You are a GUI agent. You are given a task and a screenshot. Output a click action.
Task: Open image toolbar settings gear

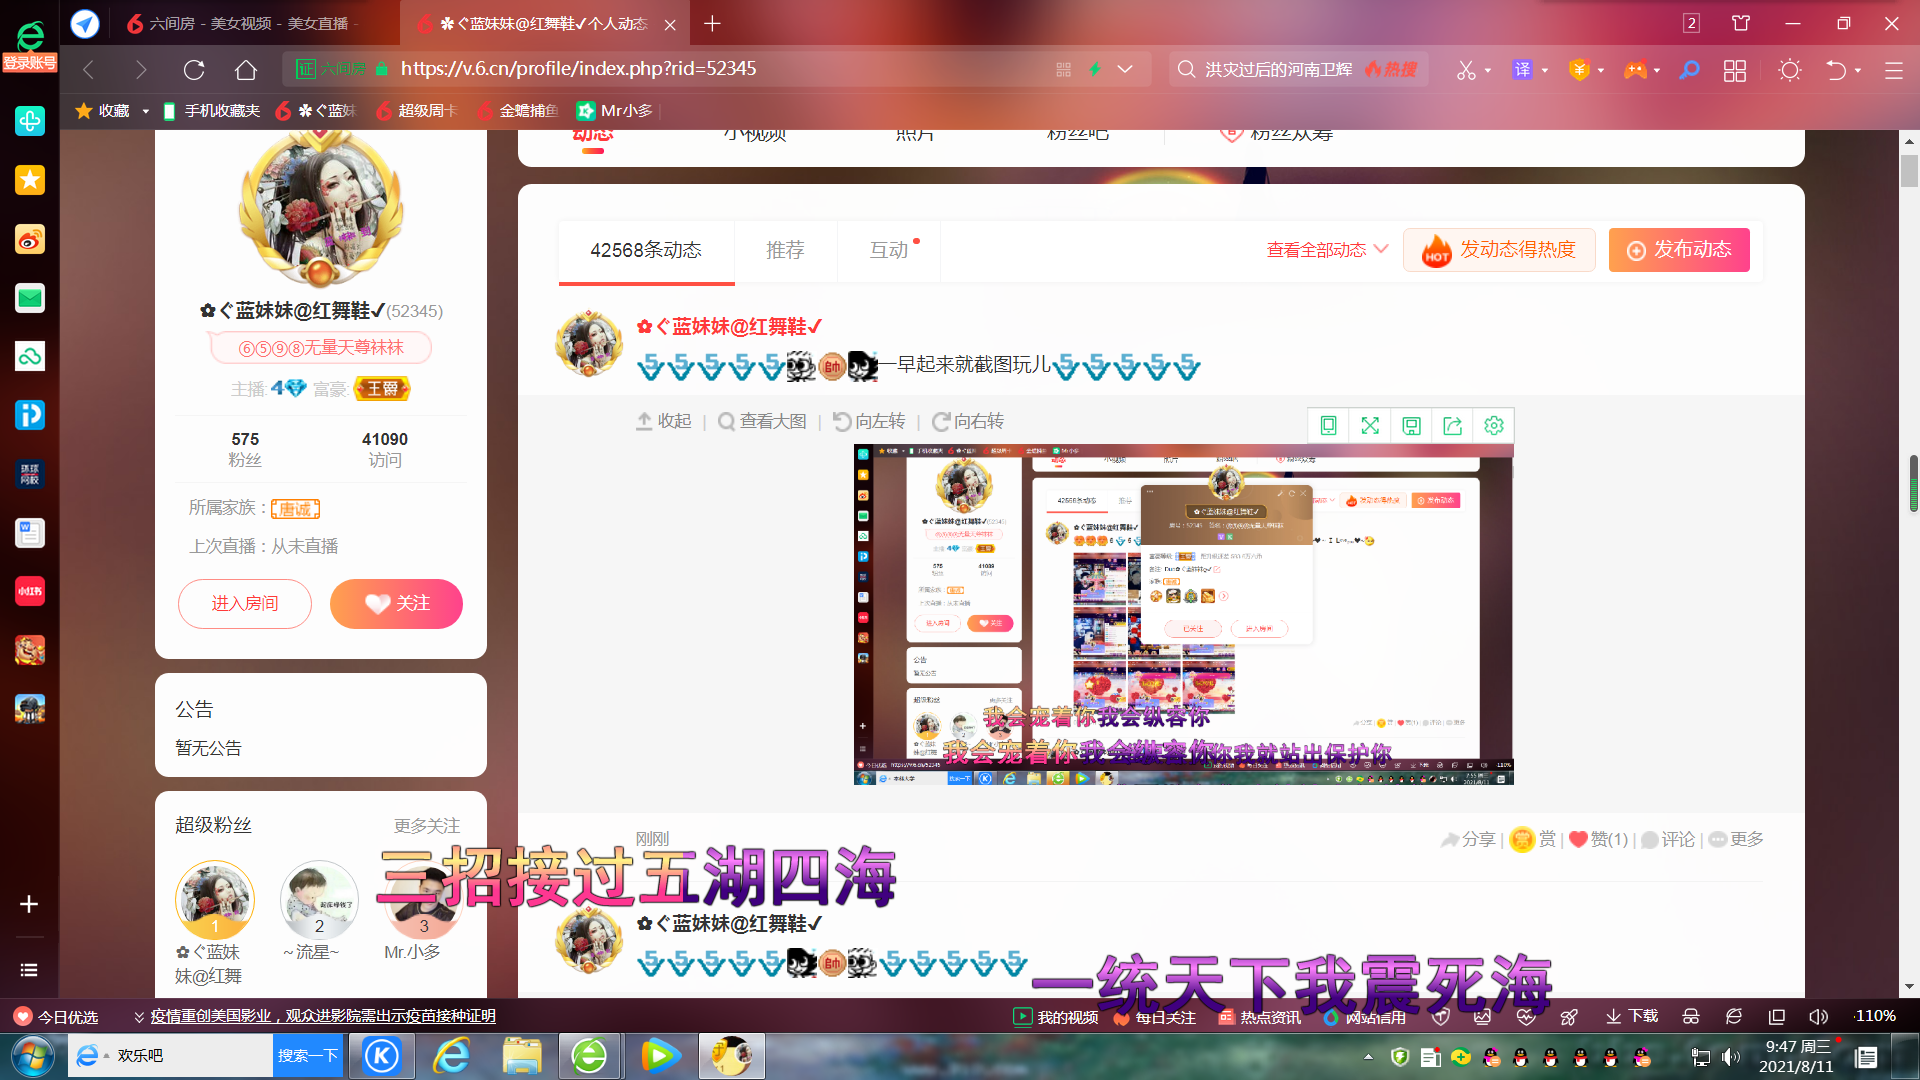click(1494, 426)
